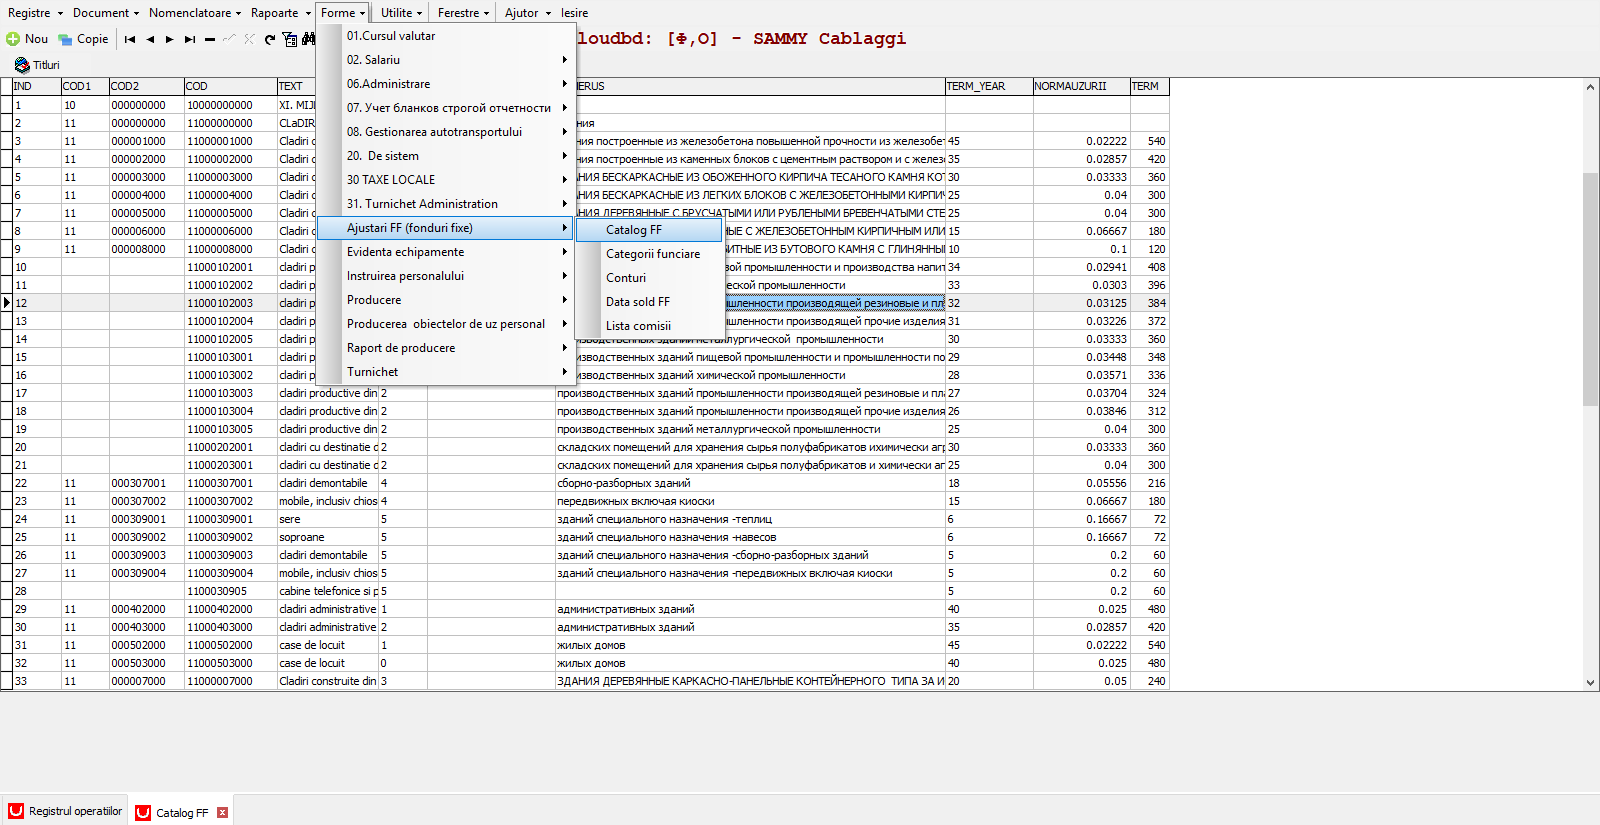
Task: Open Instruirea personalului submenu
Action: click(x=445, y=276)
